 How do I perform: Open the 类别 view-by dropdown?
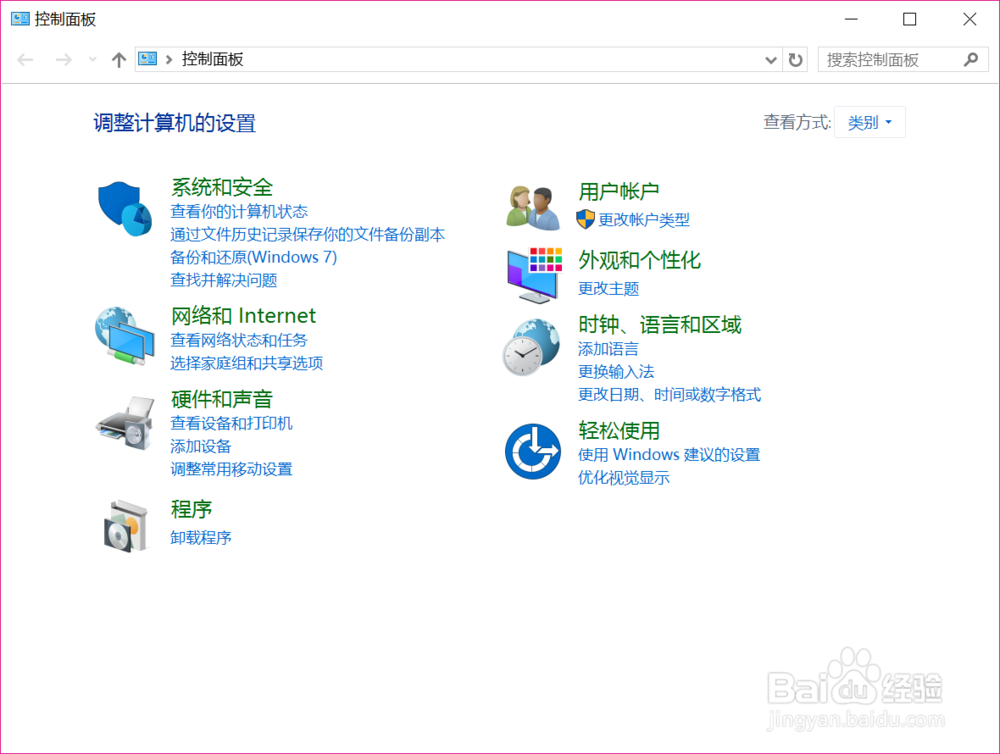pyautogui.click(x=869, y=122)
